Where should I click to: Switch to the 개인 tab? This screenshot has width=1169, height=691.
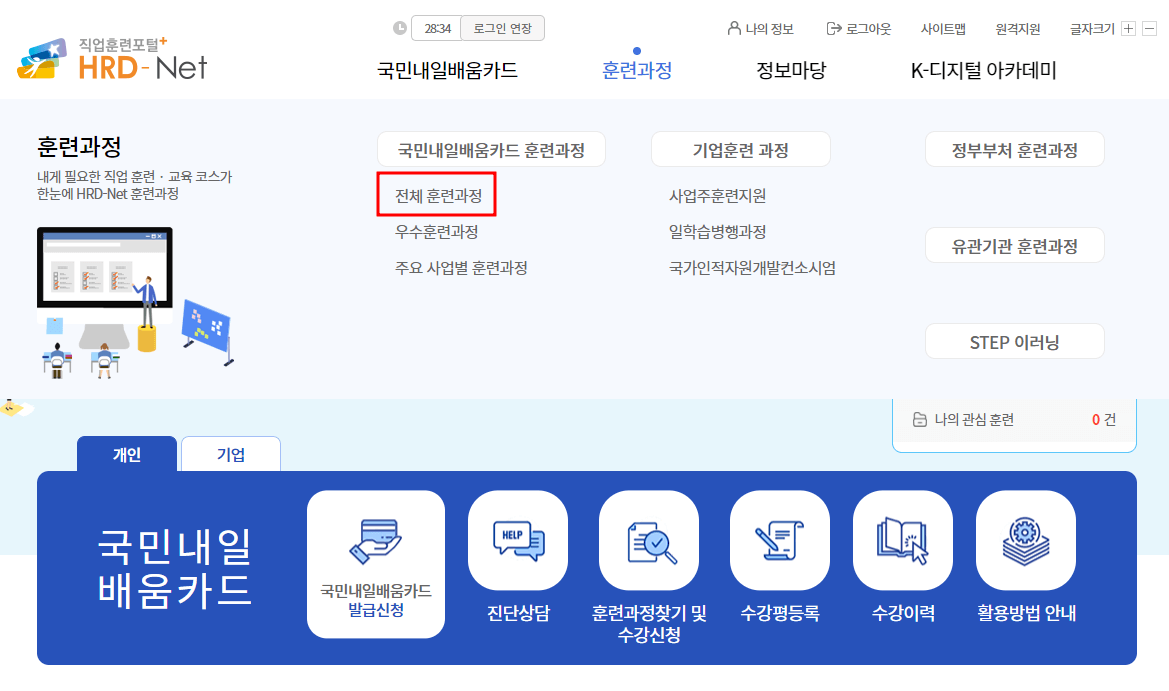click(126, 452)
